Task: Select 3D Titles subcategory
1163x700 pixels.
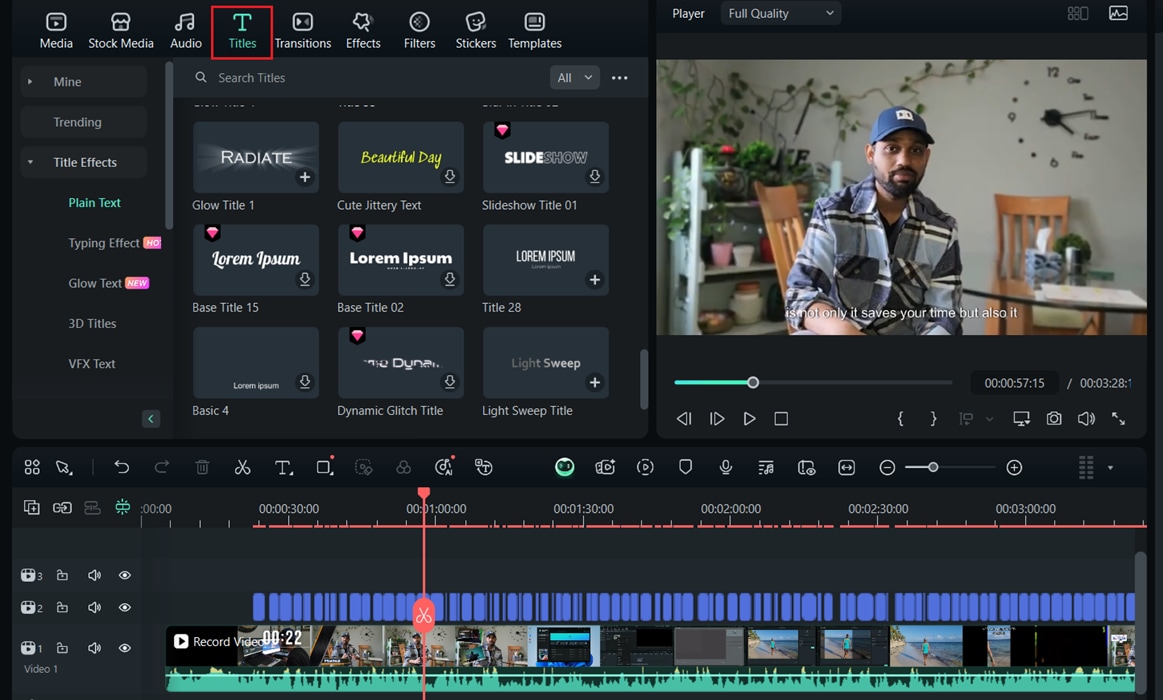Action: click(x=92, y=323)
